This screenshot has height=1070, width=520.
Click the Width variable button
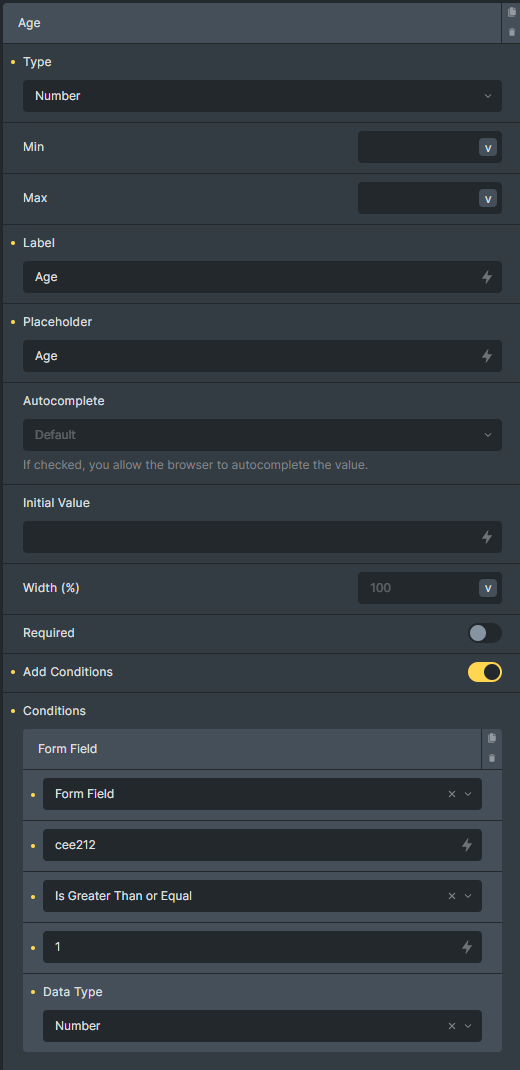point(488,588)
